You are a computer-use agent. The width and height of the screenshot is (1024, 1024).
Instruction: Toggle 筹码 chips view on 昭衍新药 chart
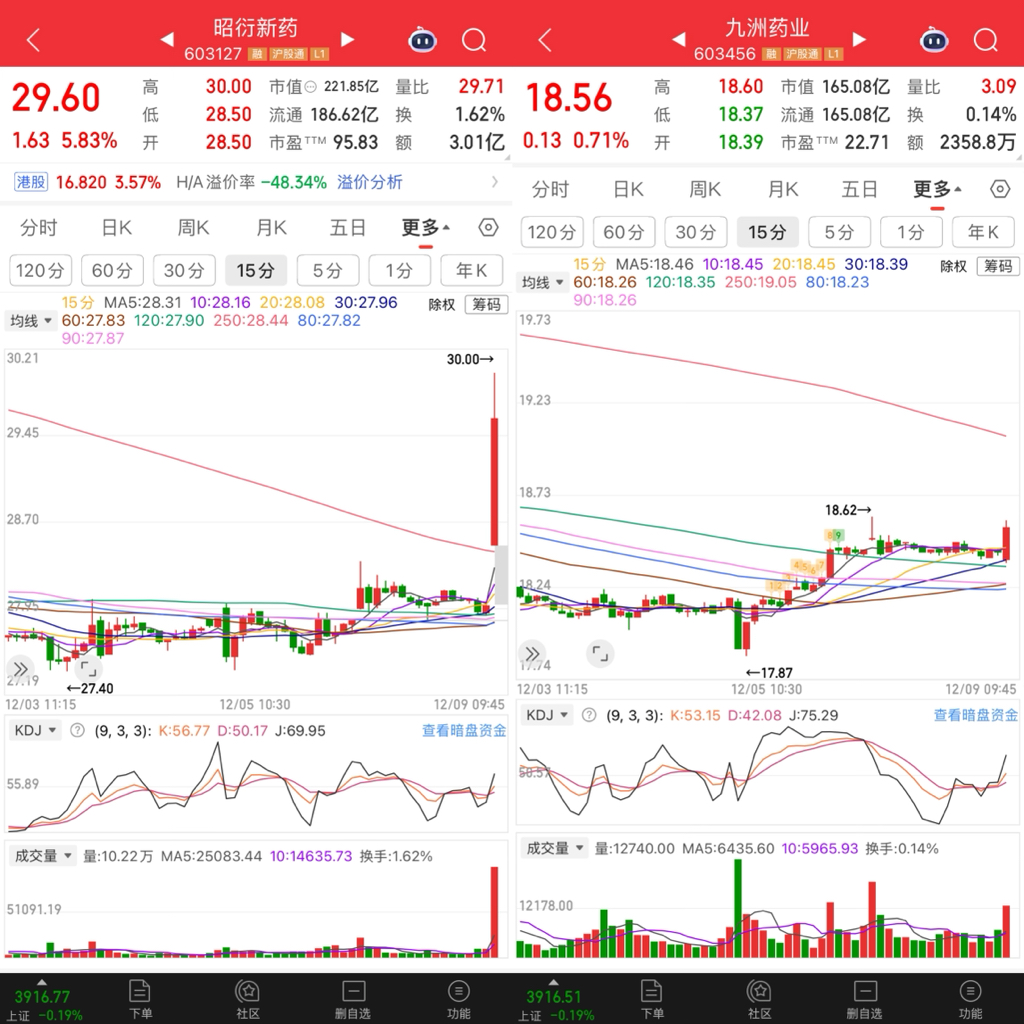[486, 304]
